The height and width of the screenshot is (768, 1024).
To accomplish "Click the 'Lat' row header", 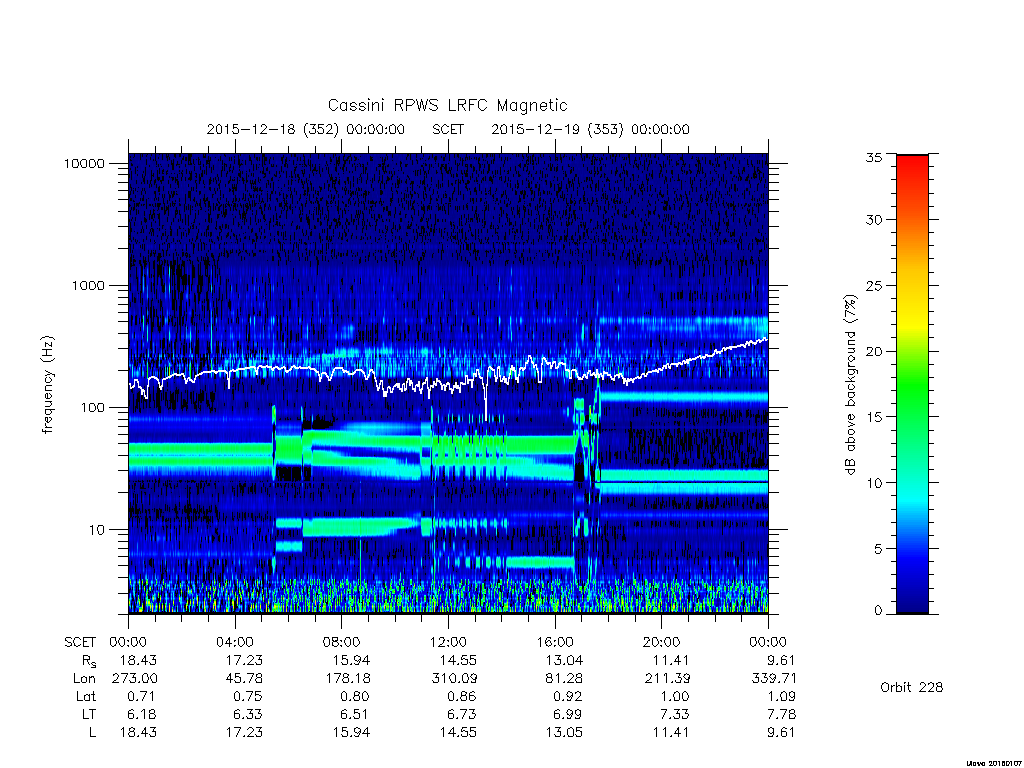I will coord(86,697).
